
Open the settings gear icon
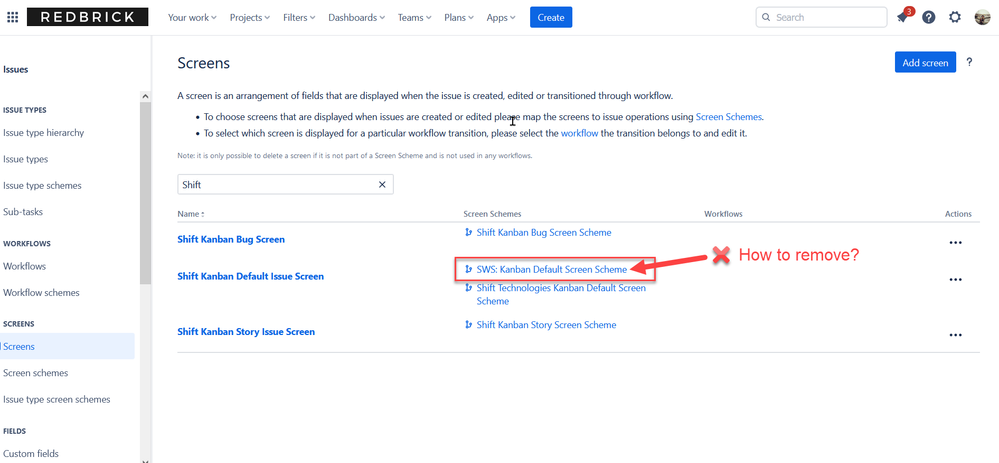954,17
